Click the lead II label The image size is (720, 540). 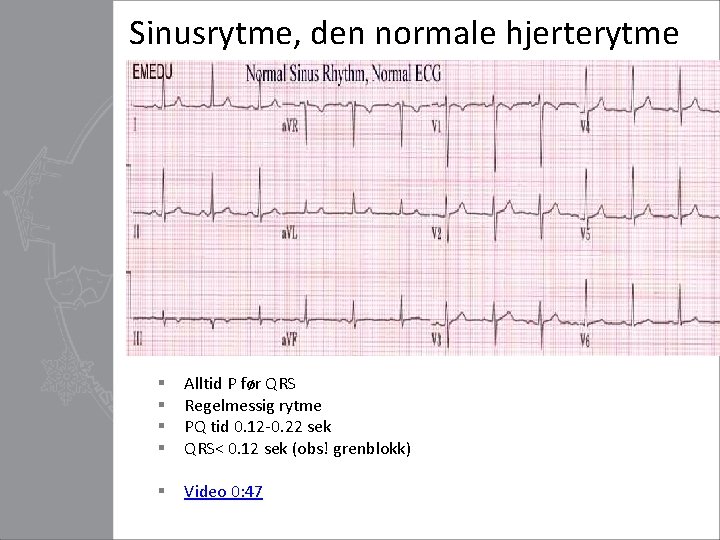point(136,233)
